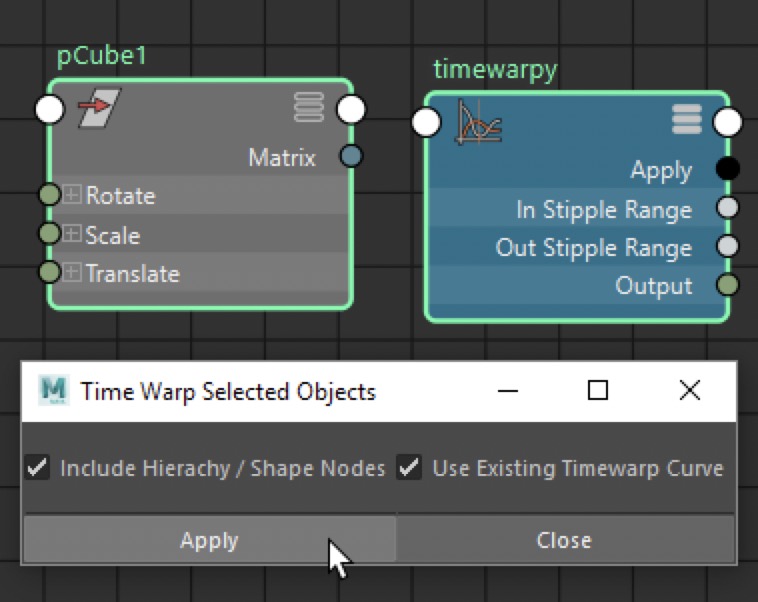This screenshot has width=758, height=602.
Task: Click the Rotate attribute label
Action: pyautogui.click(x=120, y=196)
